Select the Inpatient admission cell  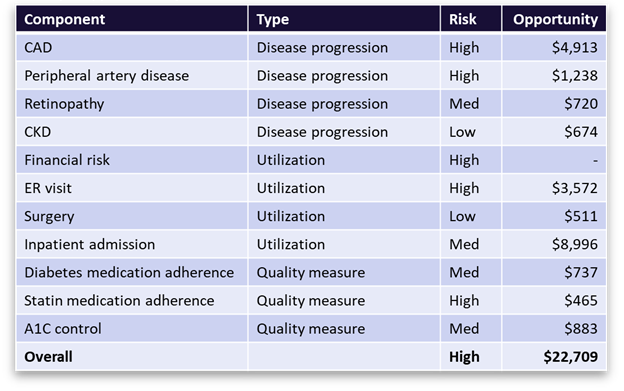132,244
